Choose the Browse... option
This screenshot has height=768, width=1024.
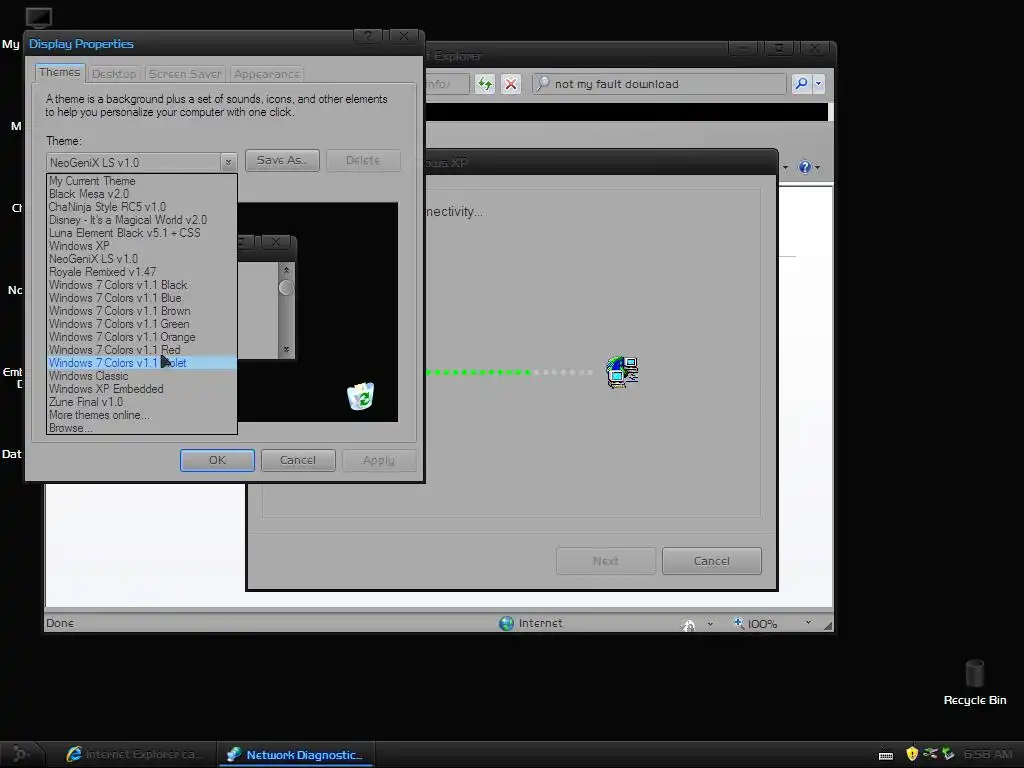142,428
